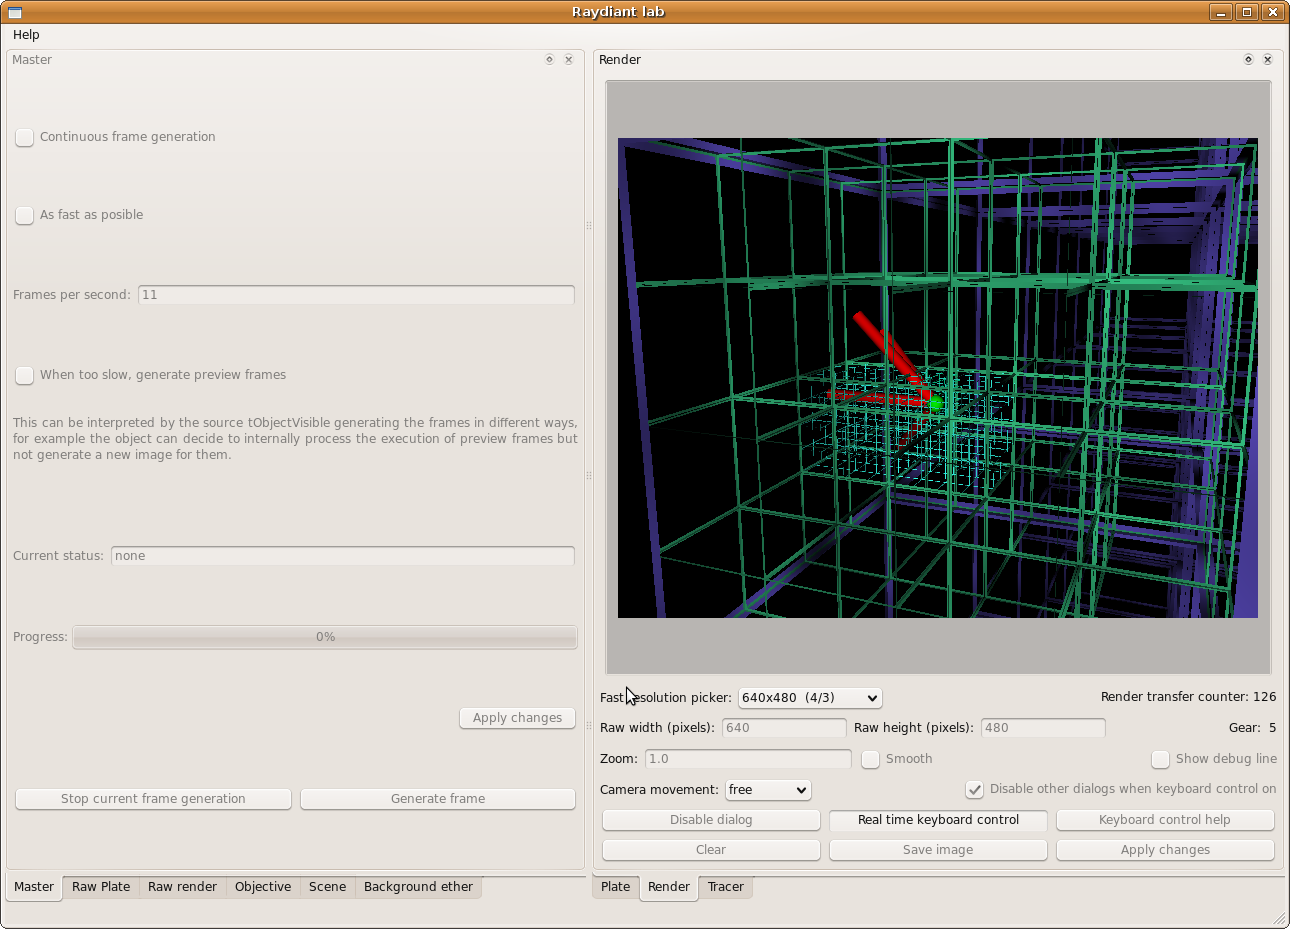Screen dimensions: 1290x929
Task: Open the Fast resolution picker dropdown
Action: [809, 698]
